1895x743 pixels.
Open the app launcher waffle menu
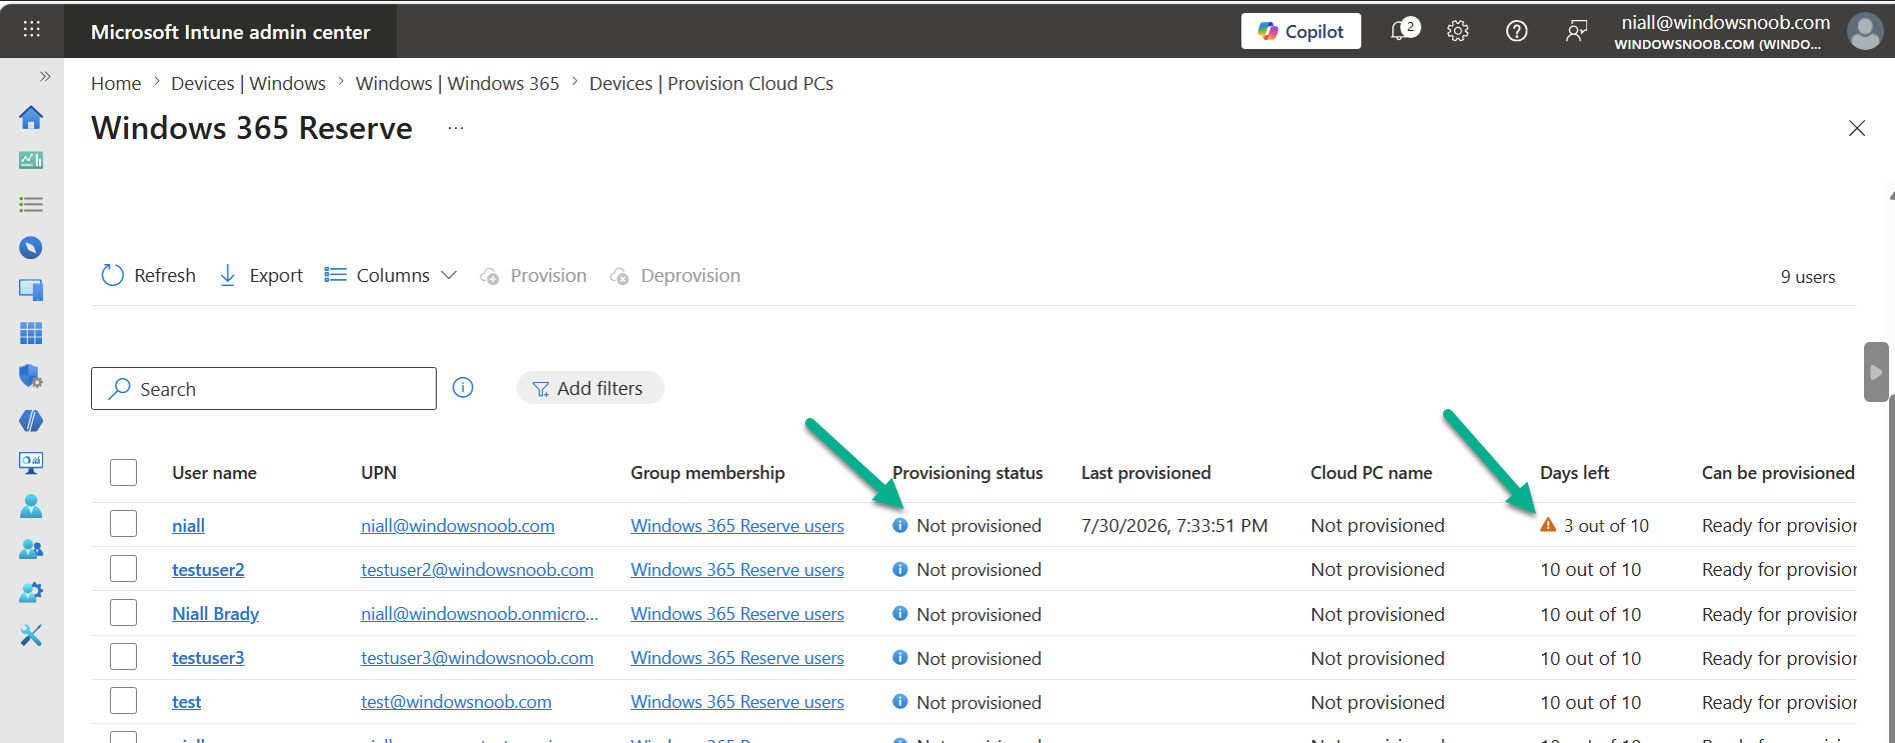31,29
